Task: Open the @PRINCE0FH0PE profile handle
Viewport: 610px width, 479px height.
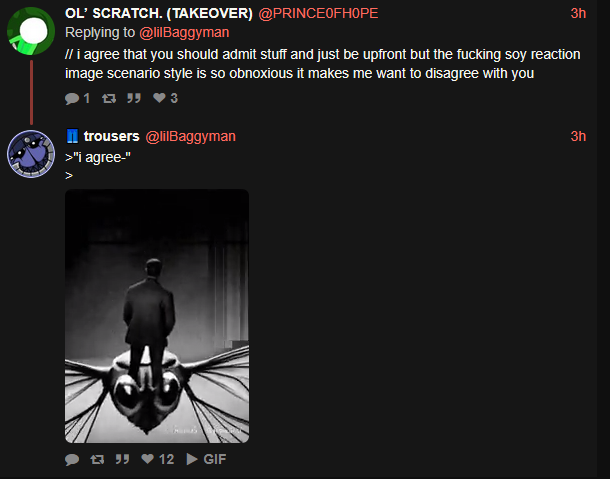Action: pyautogui.click(x=318, y=14)
